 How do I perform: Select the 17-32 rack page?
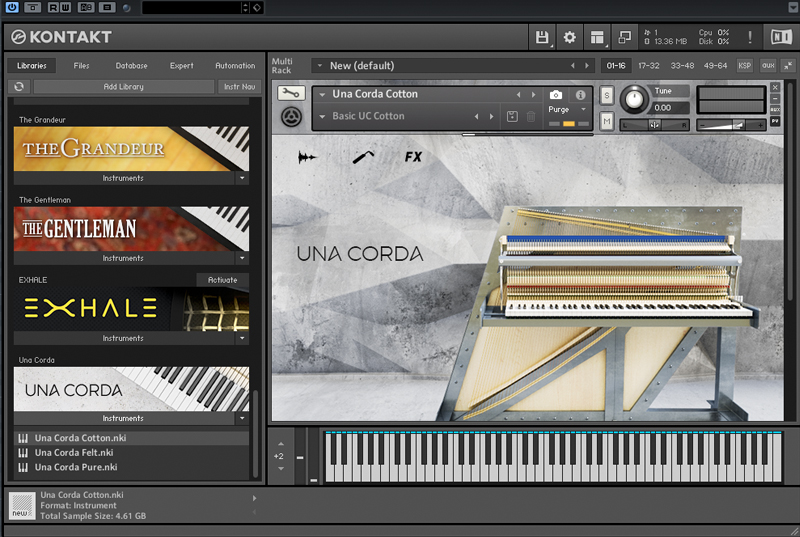pos(648,65)
